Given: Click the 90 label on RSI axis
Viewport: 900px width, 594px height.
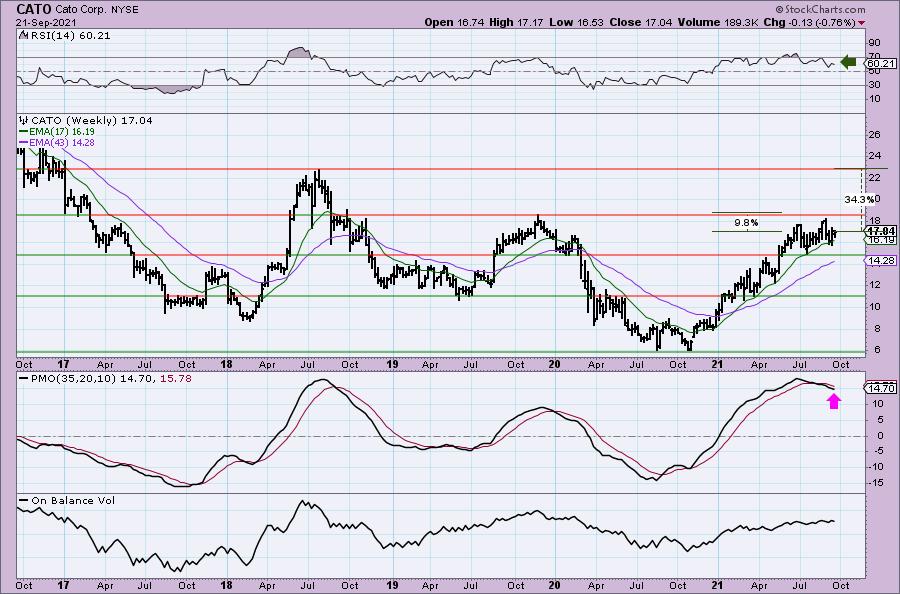Looking at the screenshot, I should click(x=875, y=42).
